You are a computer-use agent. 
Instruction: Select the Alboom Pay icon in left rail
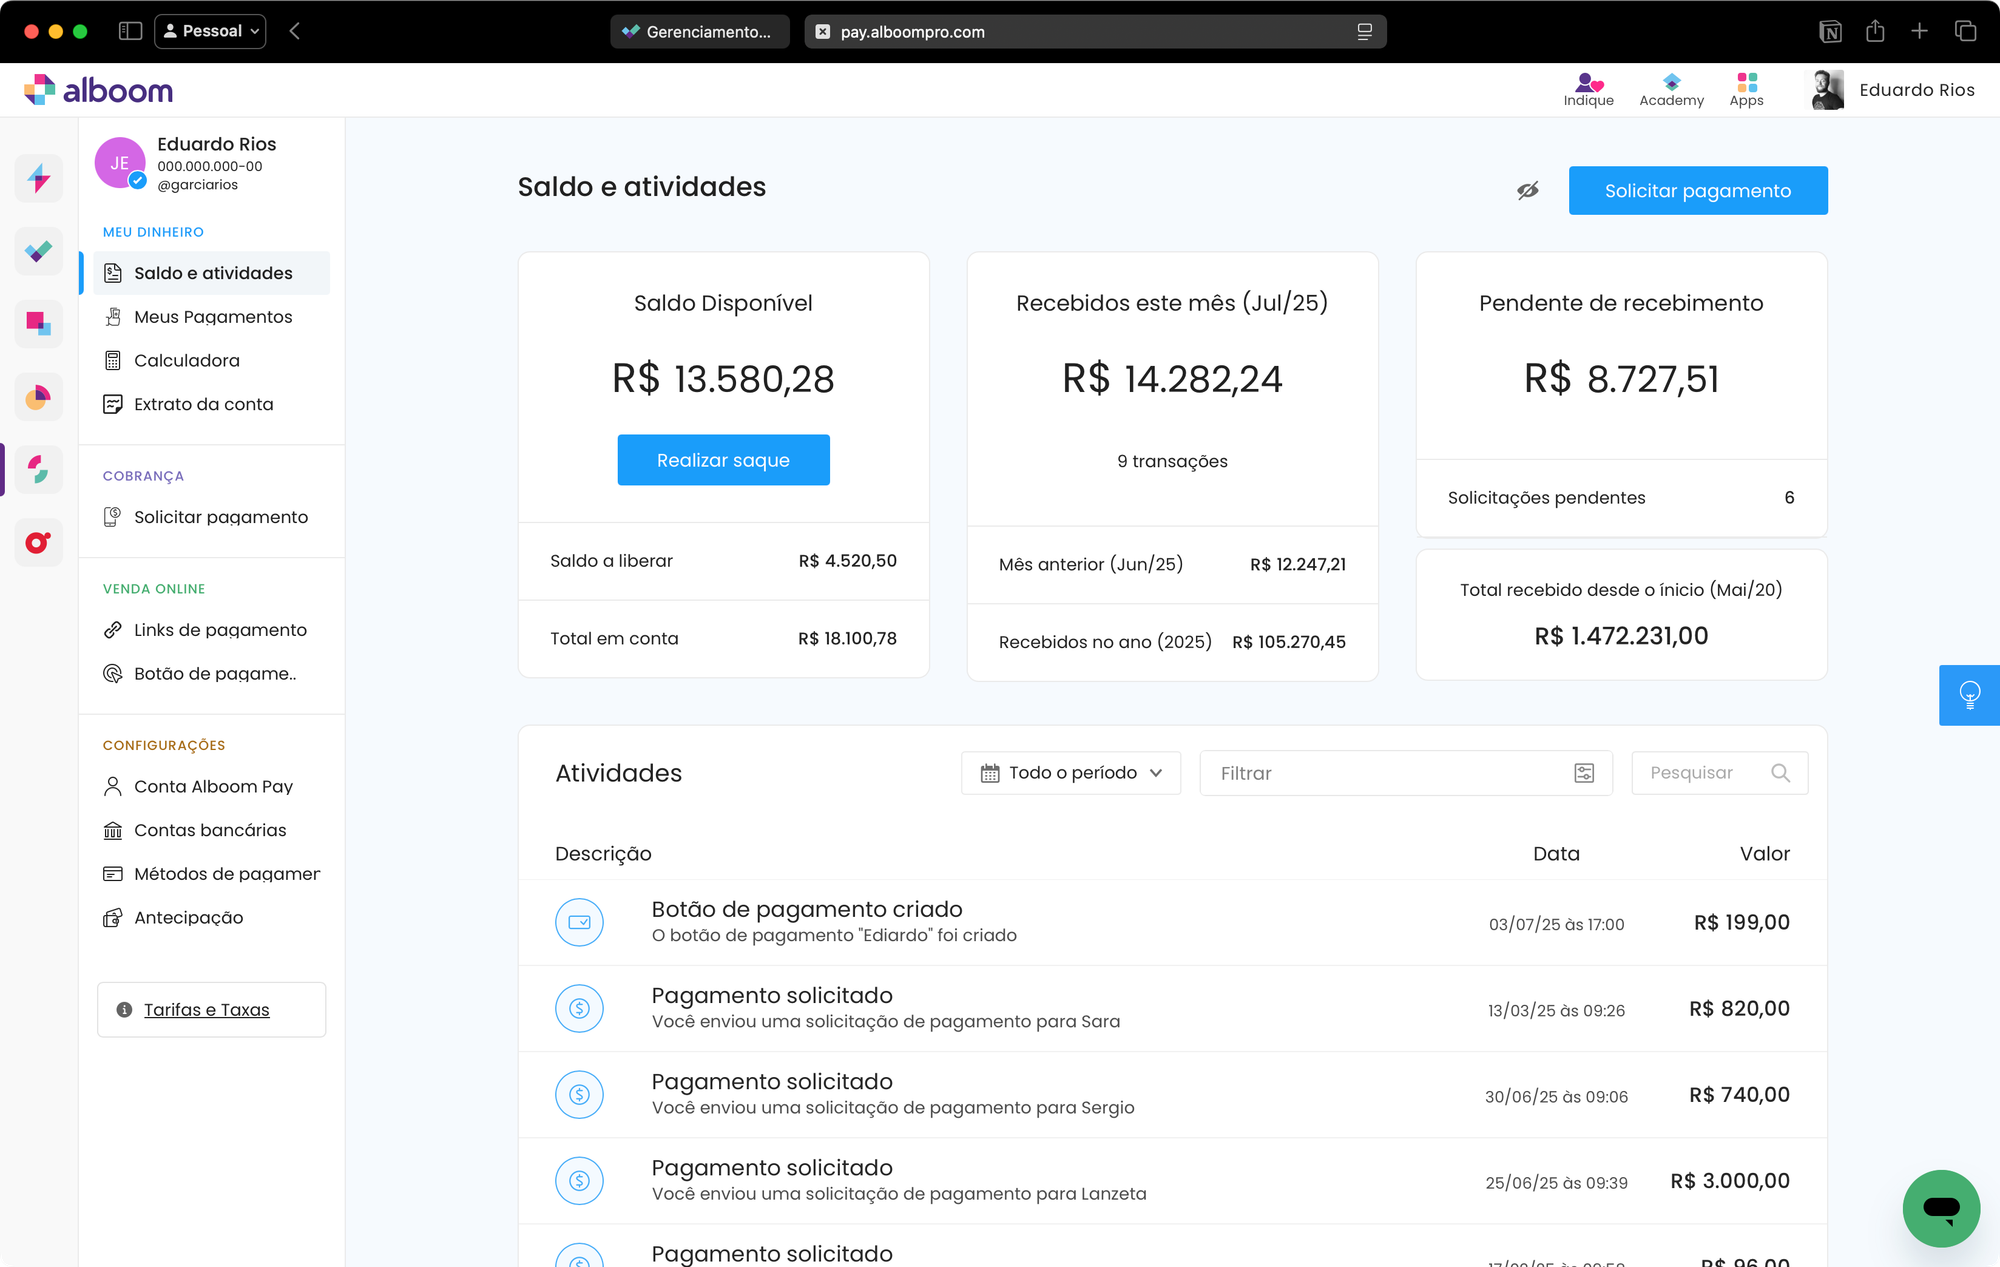(x=38, y=469)
